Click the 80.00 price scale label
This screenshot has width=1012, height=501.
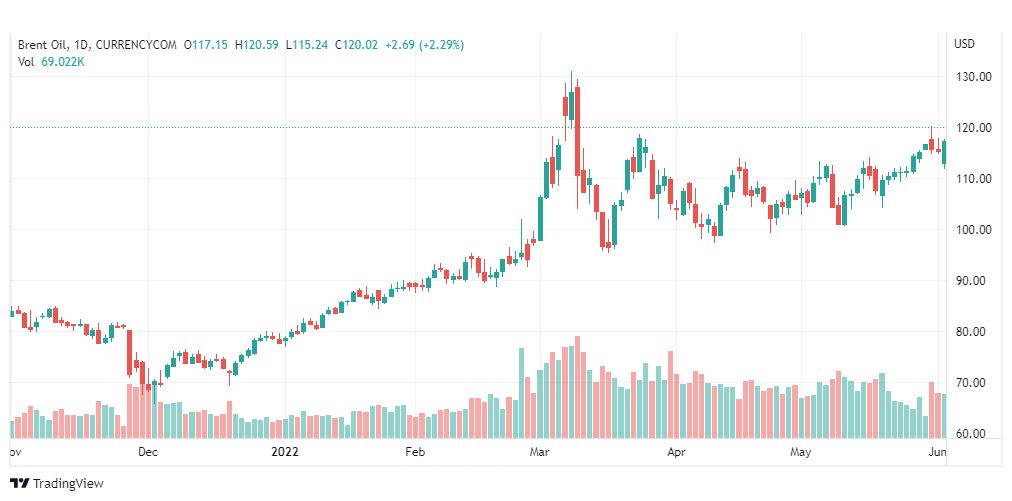point(972,332)
